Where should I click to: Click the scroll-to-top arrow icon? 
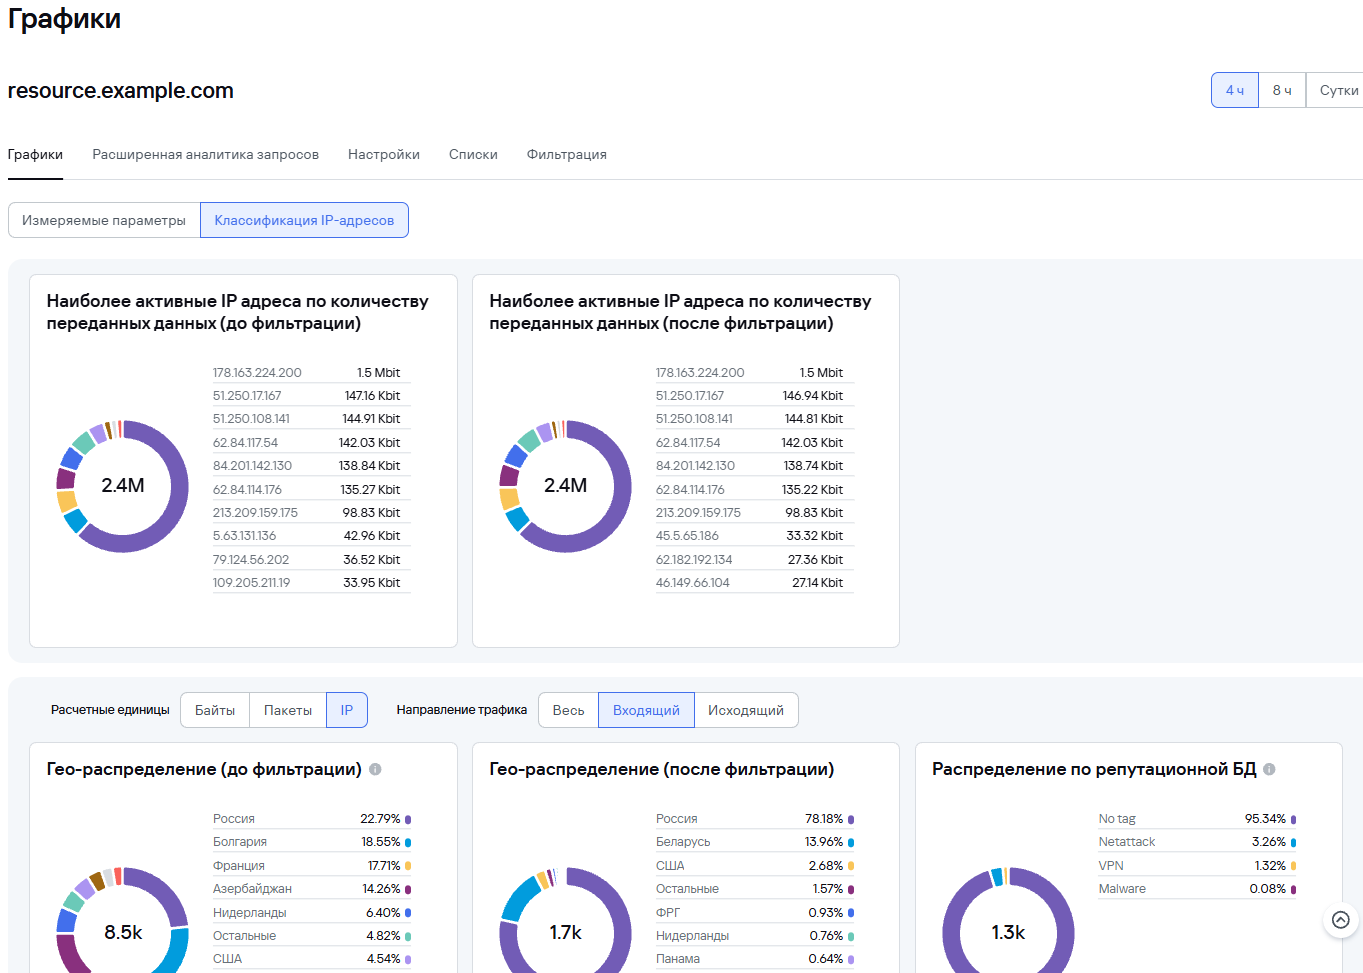pyautogui.click(x=1341, y=920)
